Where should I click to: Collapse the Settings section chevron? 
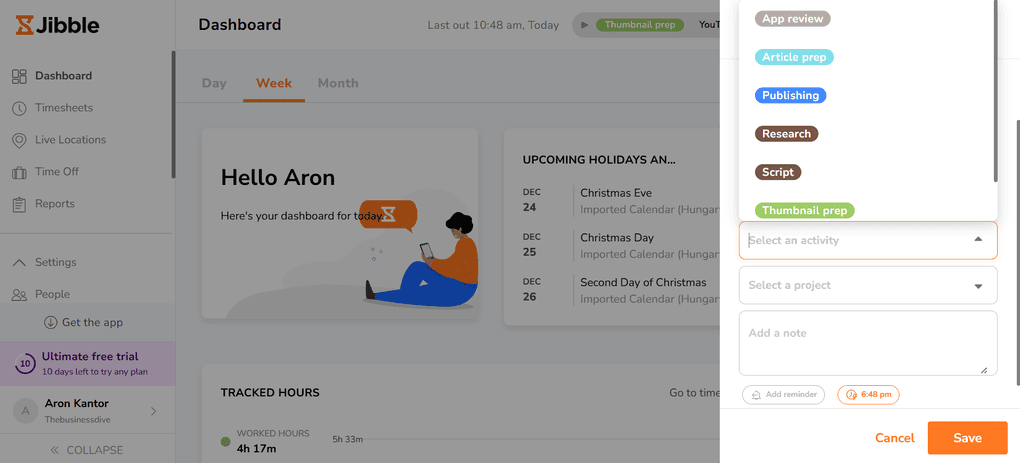[20, 263]
